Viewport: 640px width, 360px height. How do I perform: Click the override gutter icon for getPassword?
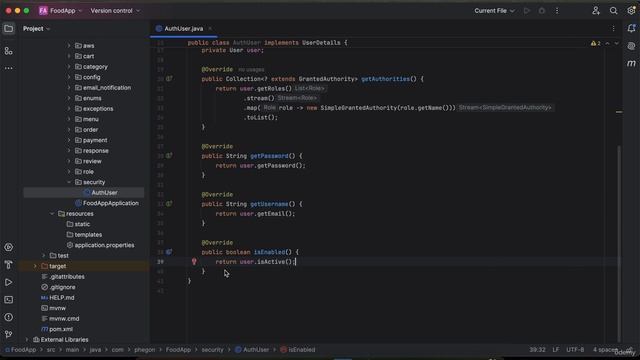coord(169,156)
